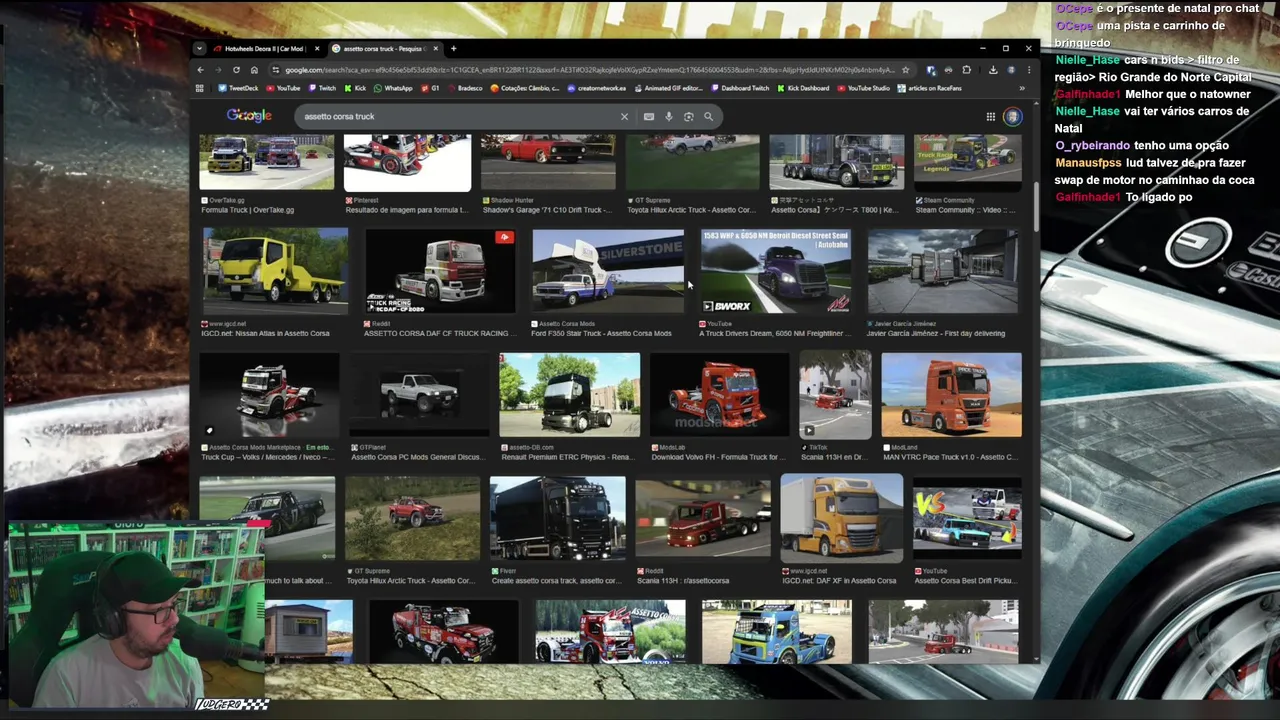Open tab search dropdown arrow
This screenshot has height=720, width=1280.
[199, 48]
